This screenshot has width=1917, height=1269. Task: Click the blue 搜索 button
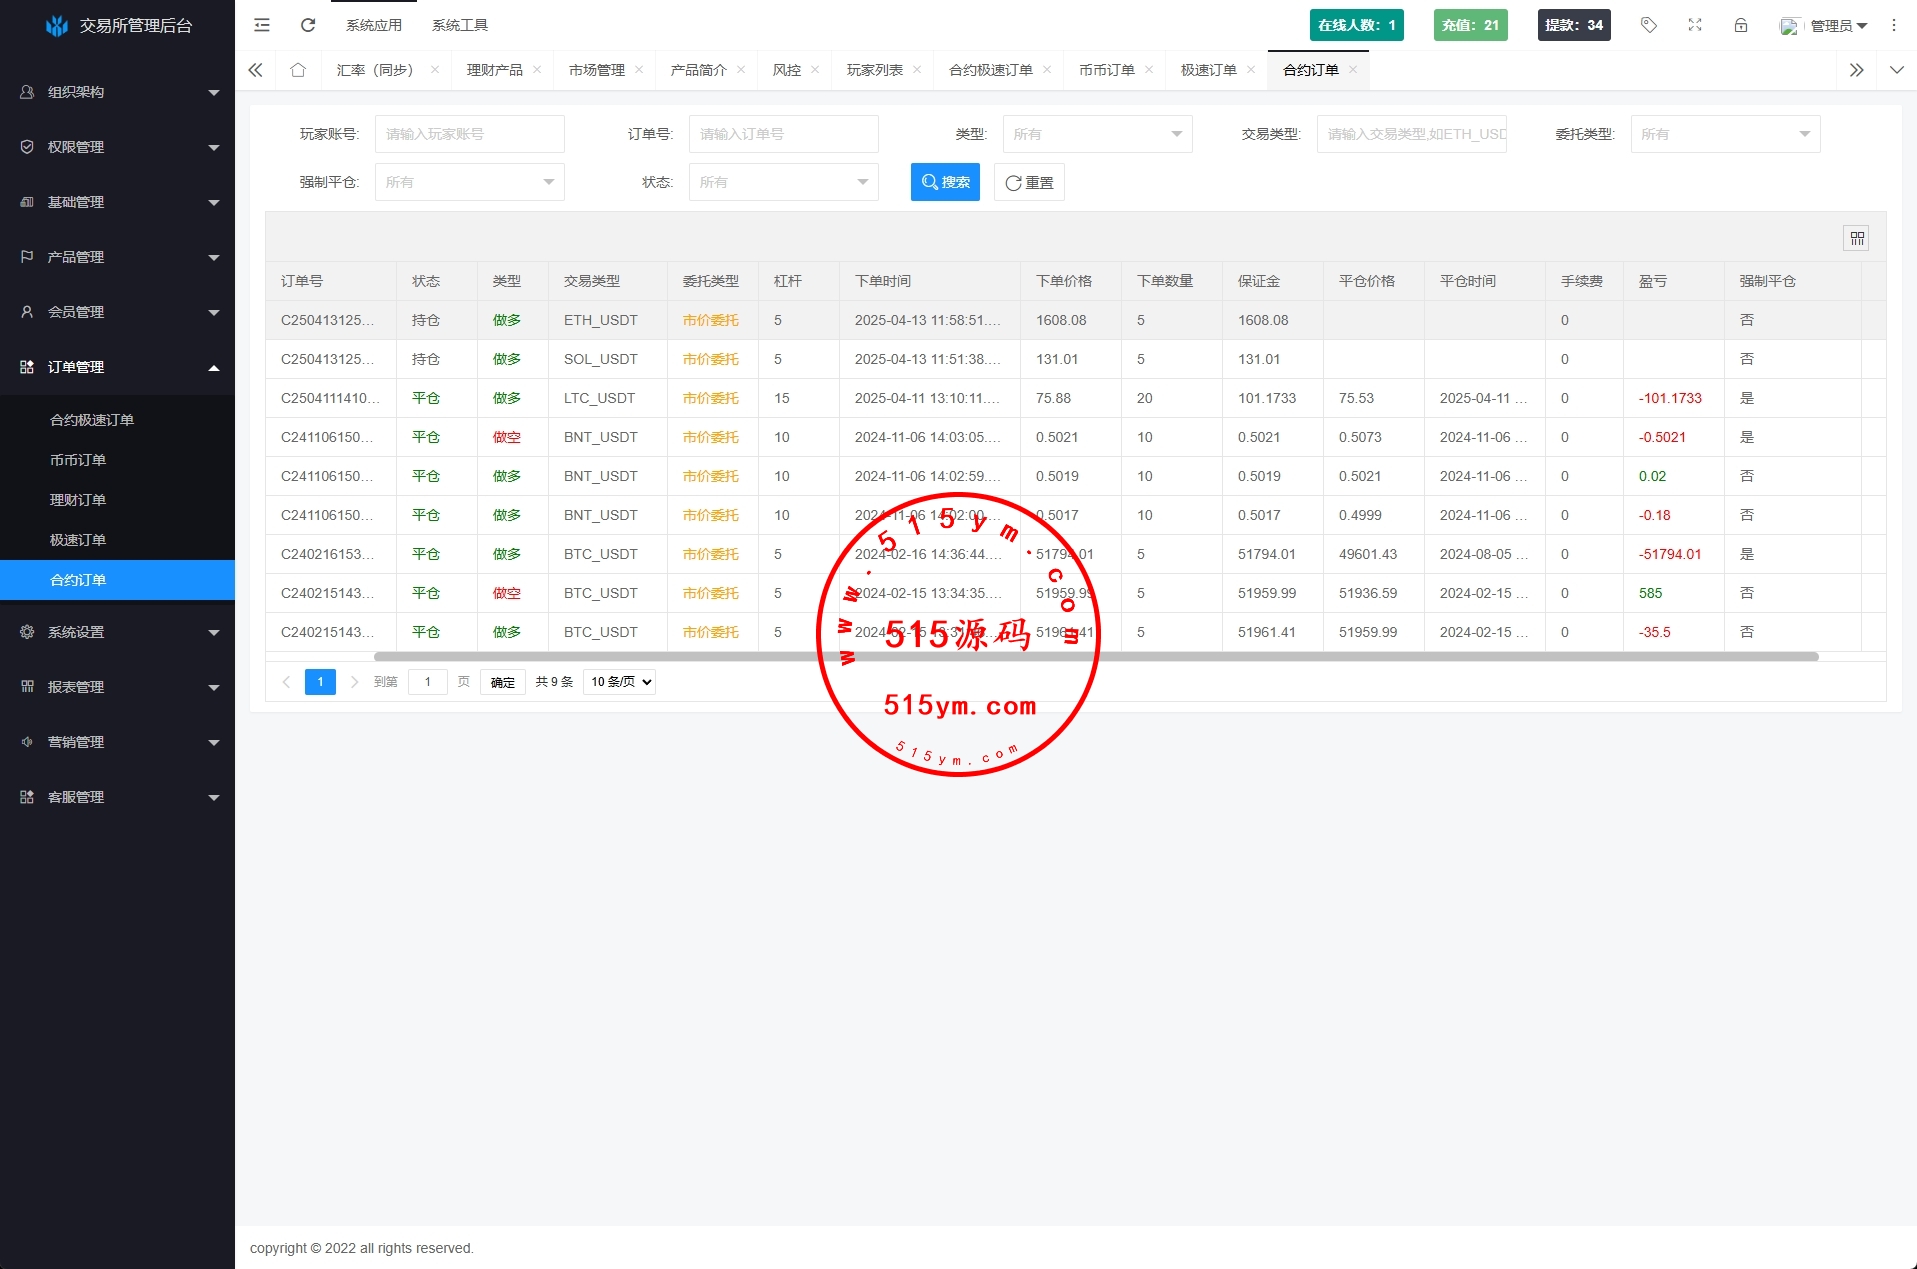pyautogui.click(x=945, y=182)
